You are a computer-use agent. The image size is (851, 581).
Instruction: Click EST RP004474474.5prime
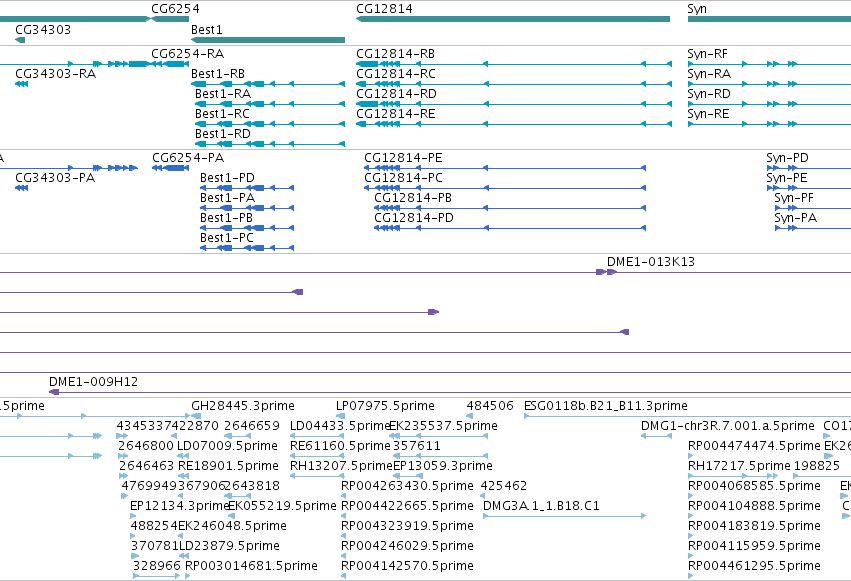754,446
